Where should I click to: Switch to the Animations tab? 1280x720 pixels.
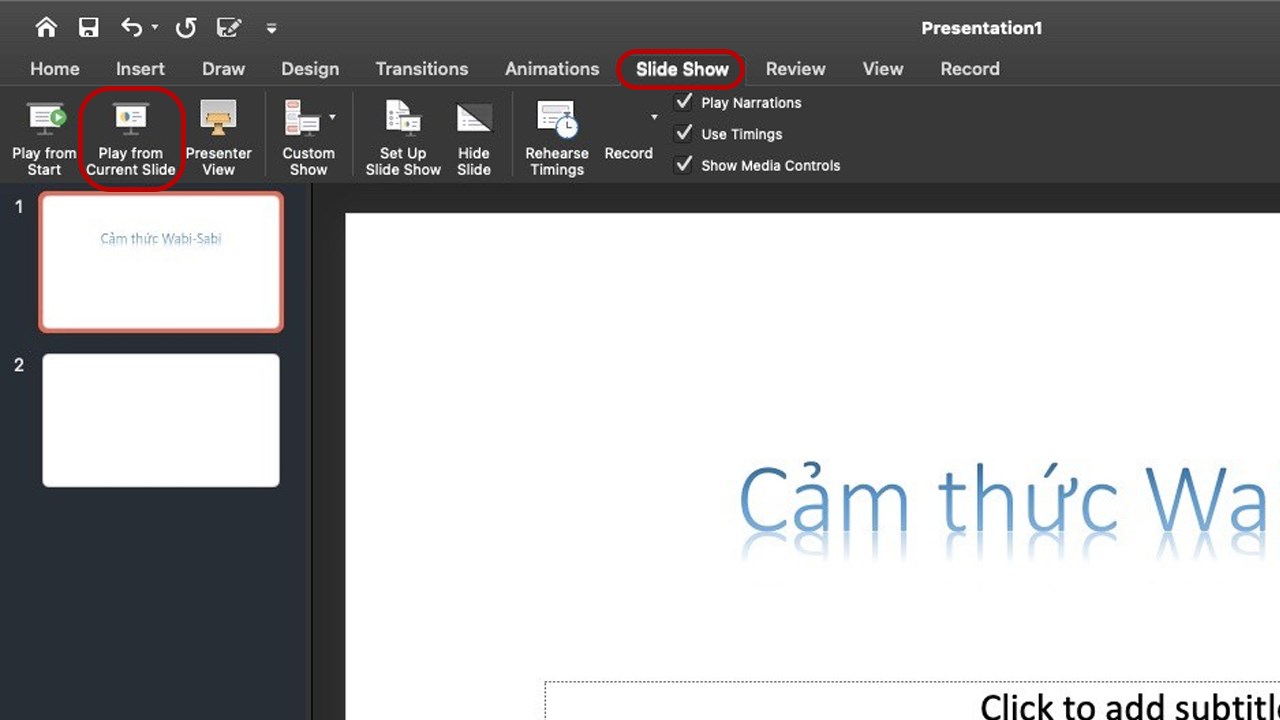(x=552, y=69)
